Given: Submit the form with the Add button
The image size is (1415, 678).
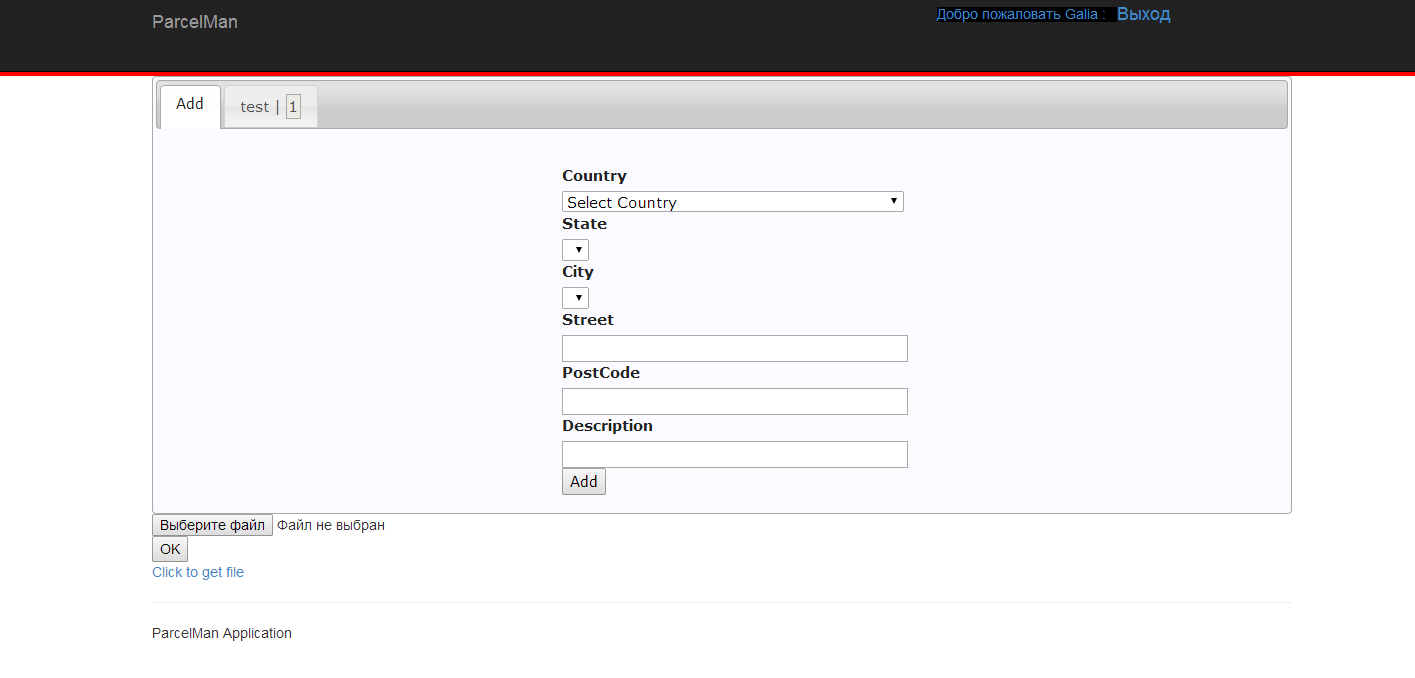Looking at the screenshot, I should click(x=584, y=482).
